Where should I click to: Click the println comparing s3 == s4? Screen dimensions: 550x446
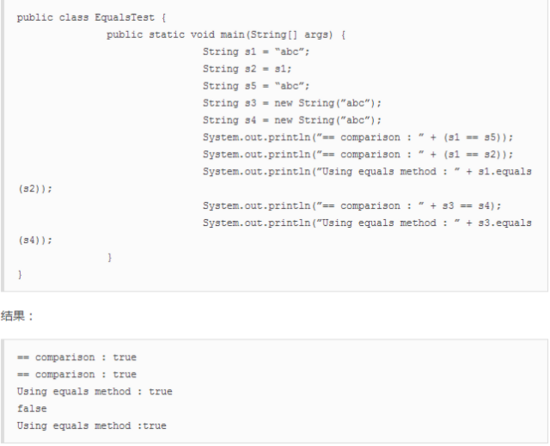(352, 206)
